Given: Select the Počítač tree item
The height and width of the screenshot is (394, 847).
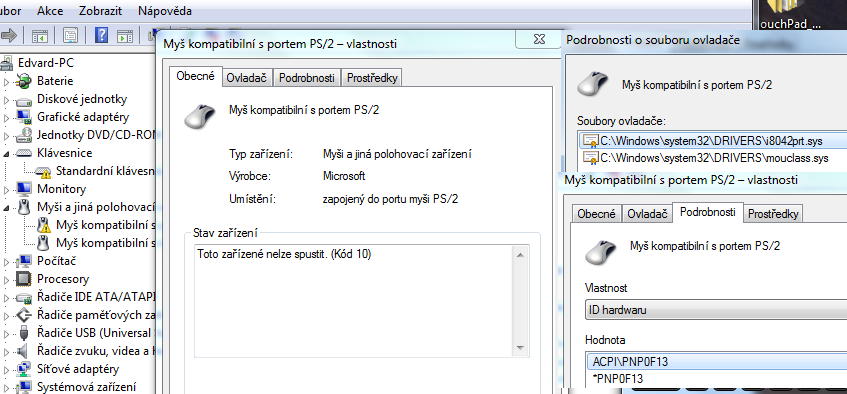Looking at the screenshot, I should (56, 261).
